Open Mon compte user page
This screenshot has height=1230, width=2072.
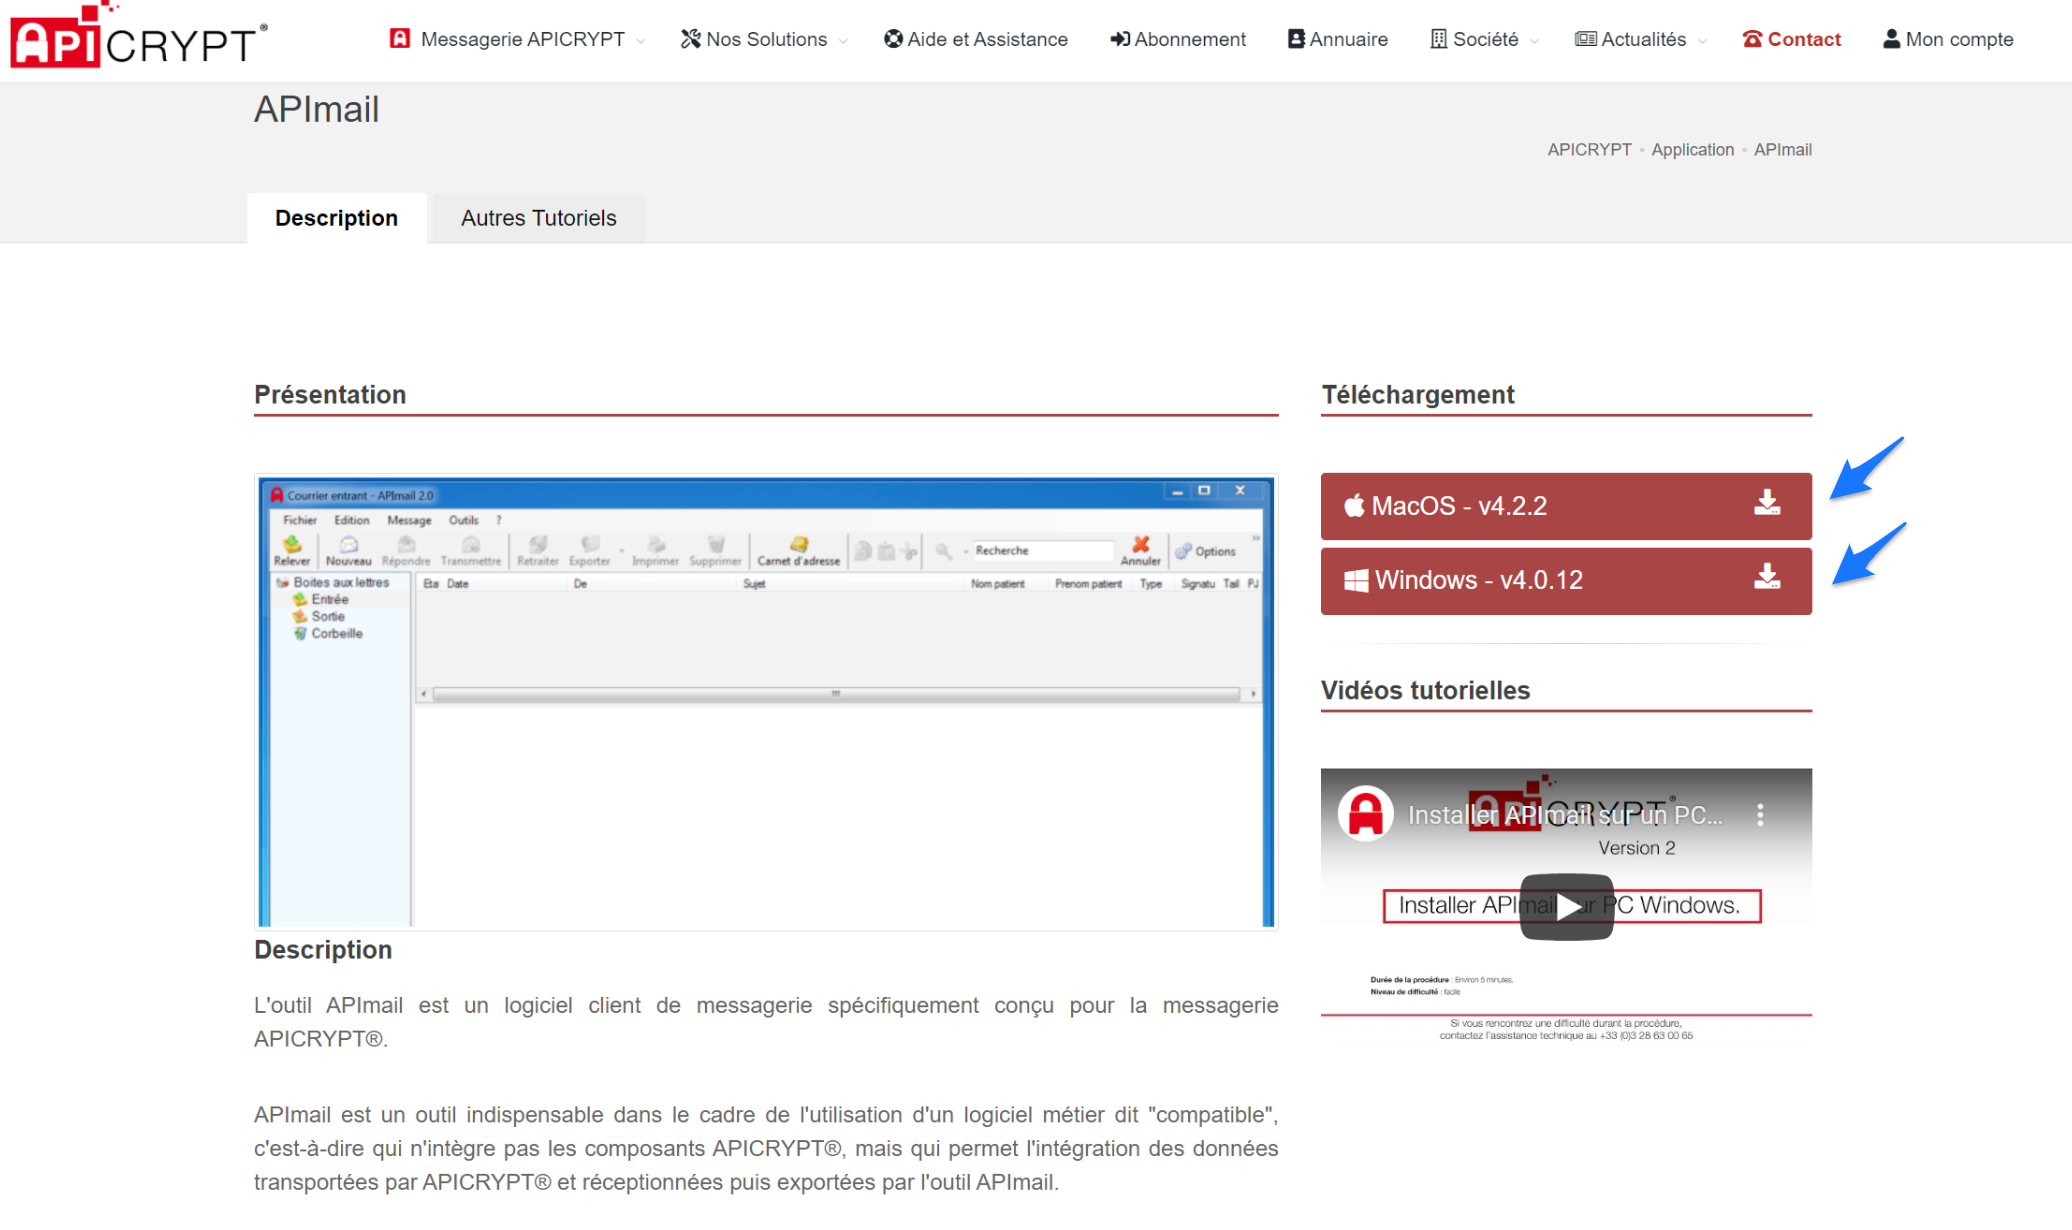pyautogui.click(x=1947, y=39)
